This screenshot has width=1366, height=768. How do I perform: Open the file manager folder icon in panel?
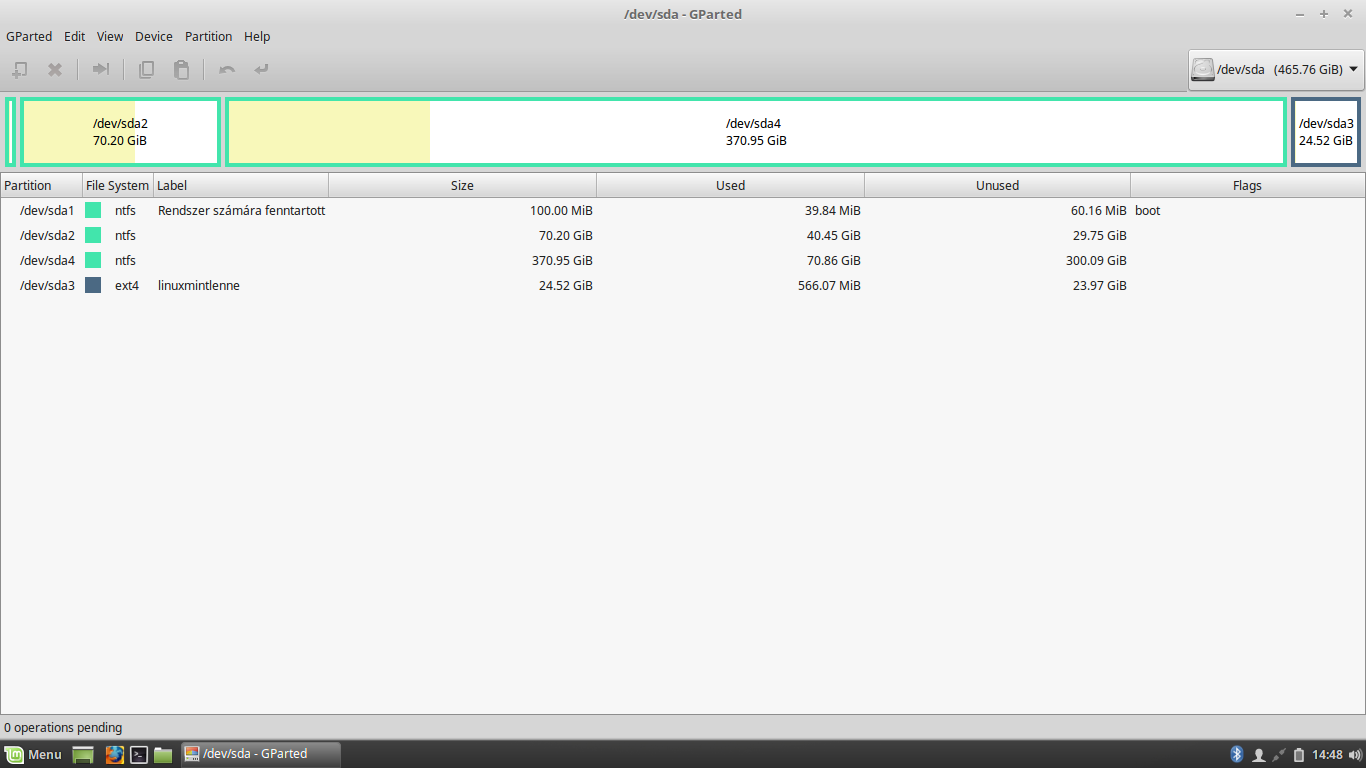pos(164,755)
